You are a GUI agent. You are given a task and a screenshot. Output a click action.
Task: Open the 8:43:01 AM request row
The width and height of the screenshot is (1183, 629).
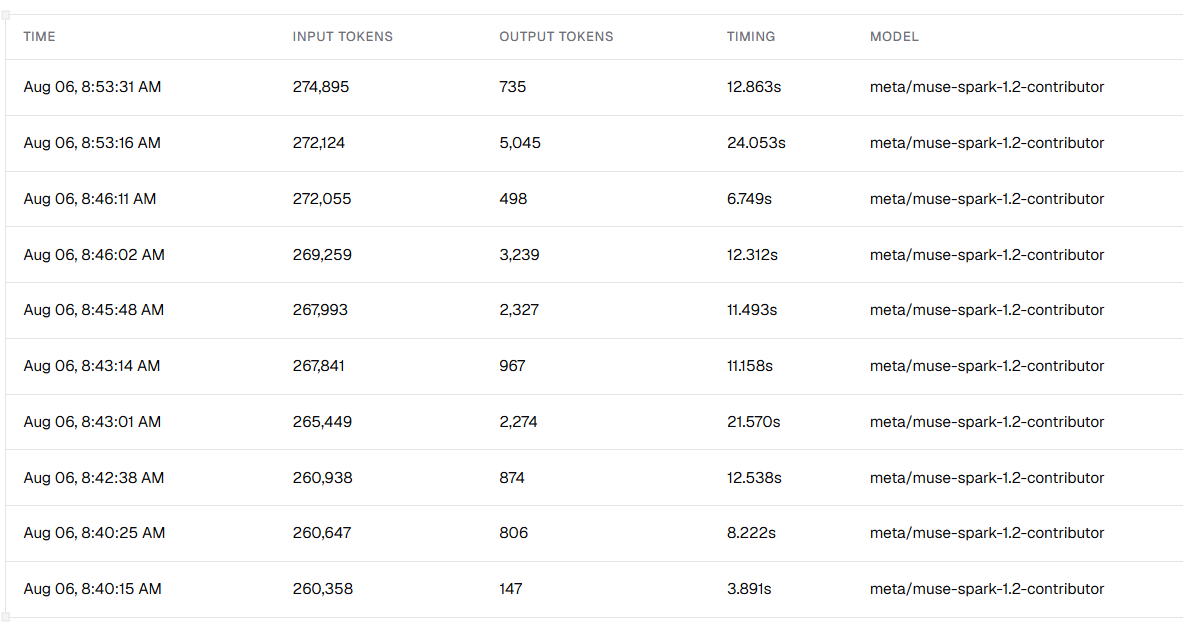(595, 422)
